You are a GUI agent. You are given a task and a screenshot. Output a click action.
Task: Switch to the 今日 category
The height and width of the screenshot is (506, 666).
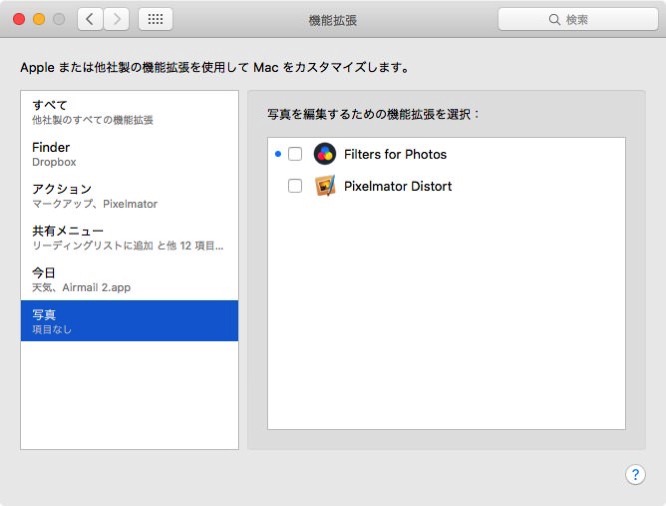click(x=129, y=280)
